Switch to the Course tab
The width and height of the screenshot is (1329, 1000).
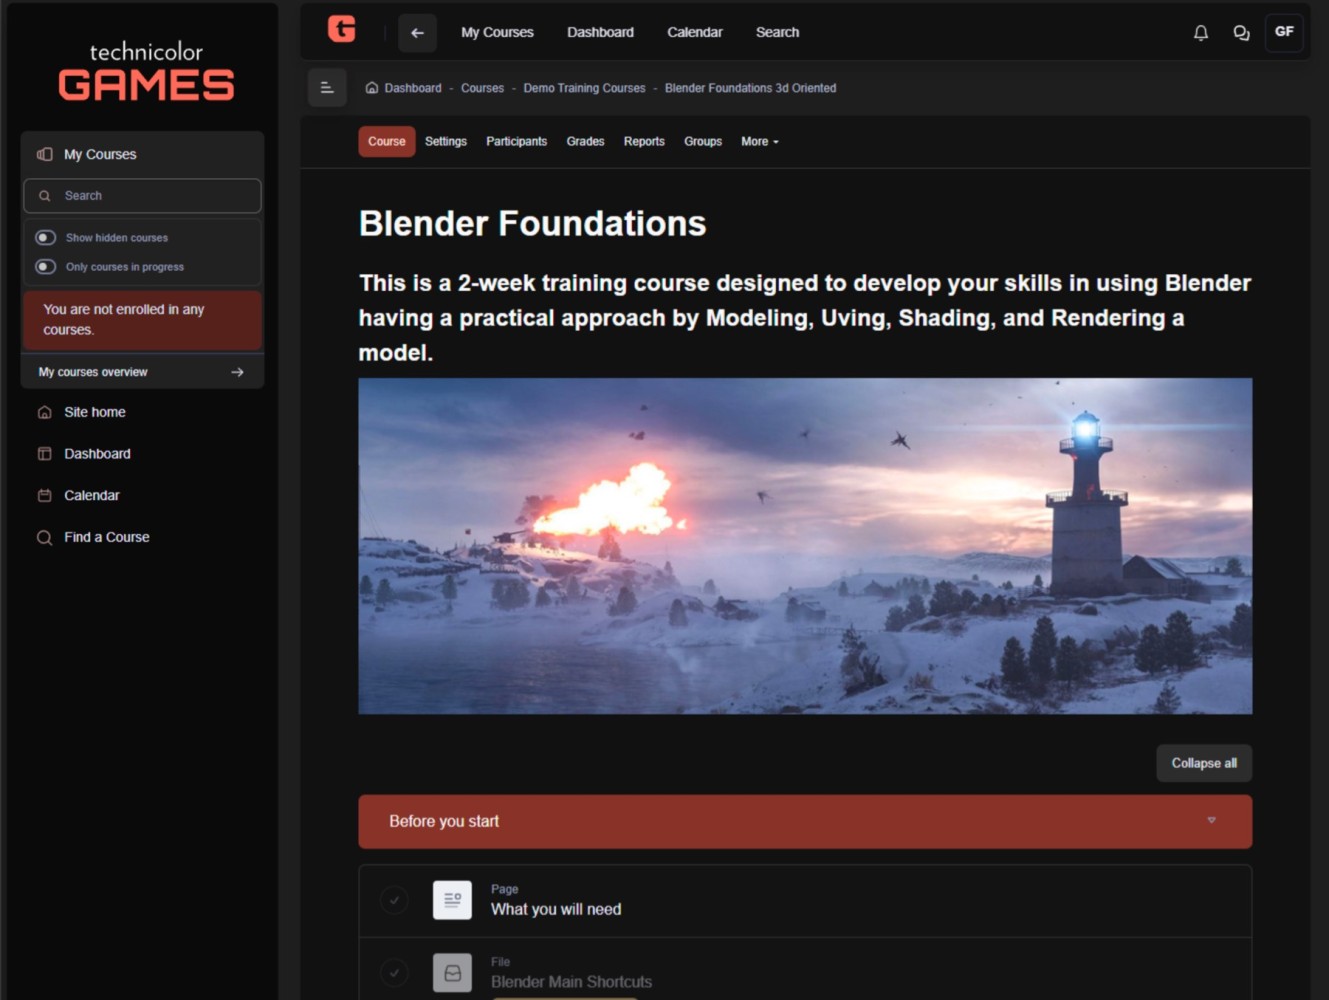point(387,142)
